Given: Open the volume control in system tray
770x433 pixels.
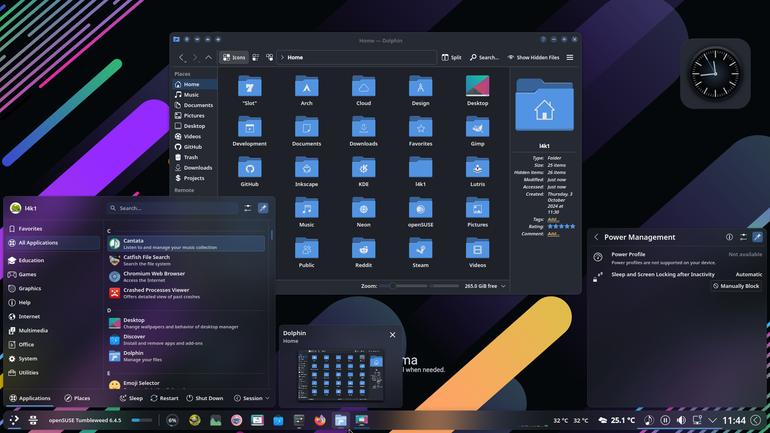Looking at the screenshot, I should (x=681, y=420).
